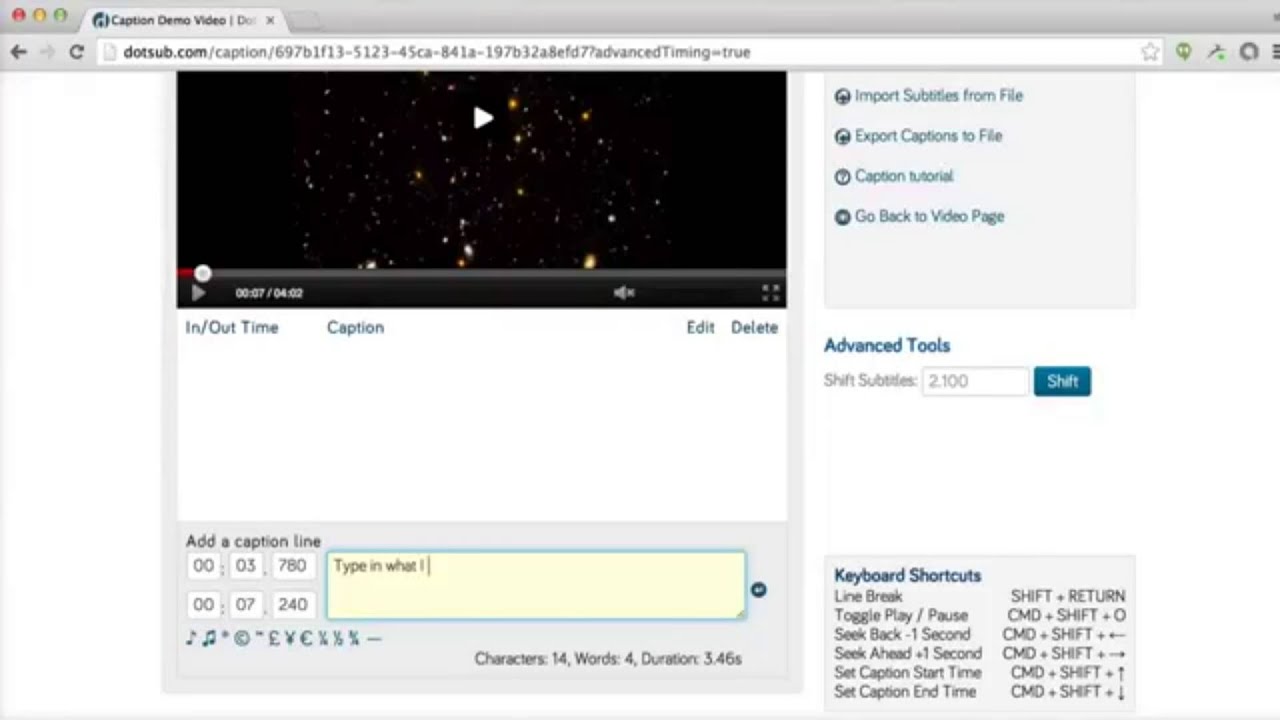Close the Caption Demo Video tab
Screen dimensions: 1280x720
(270, 20)
